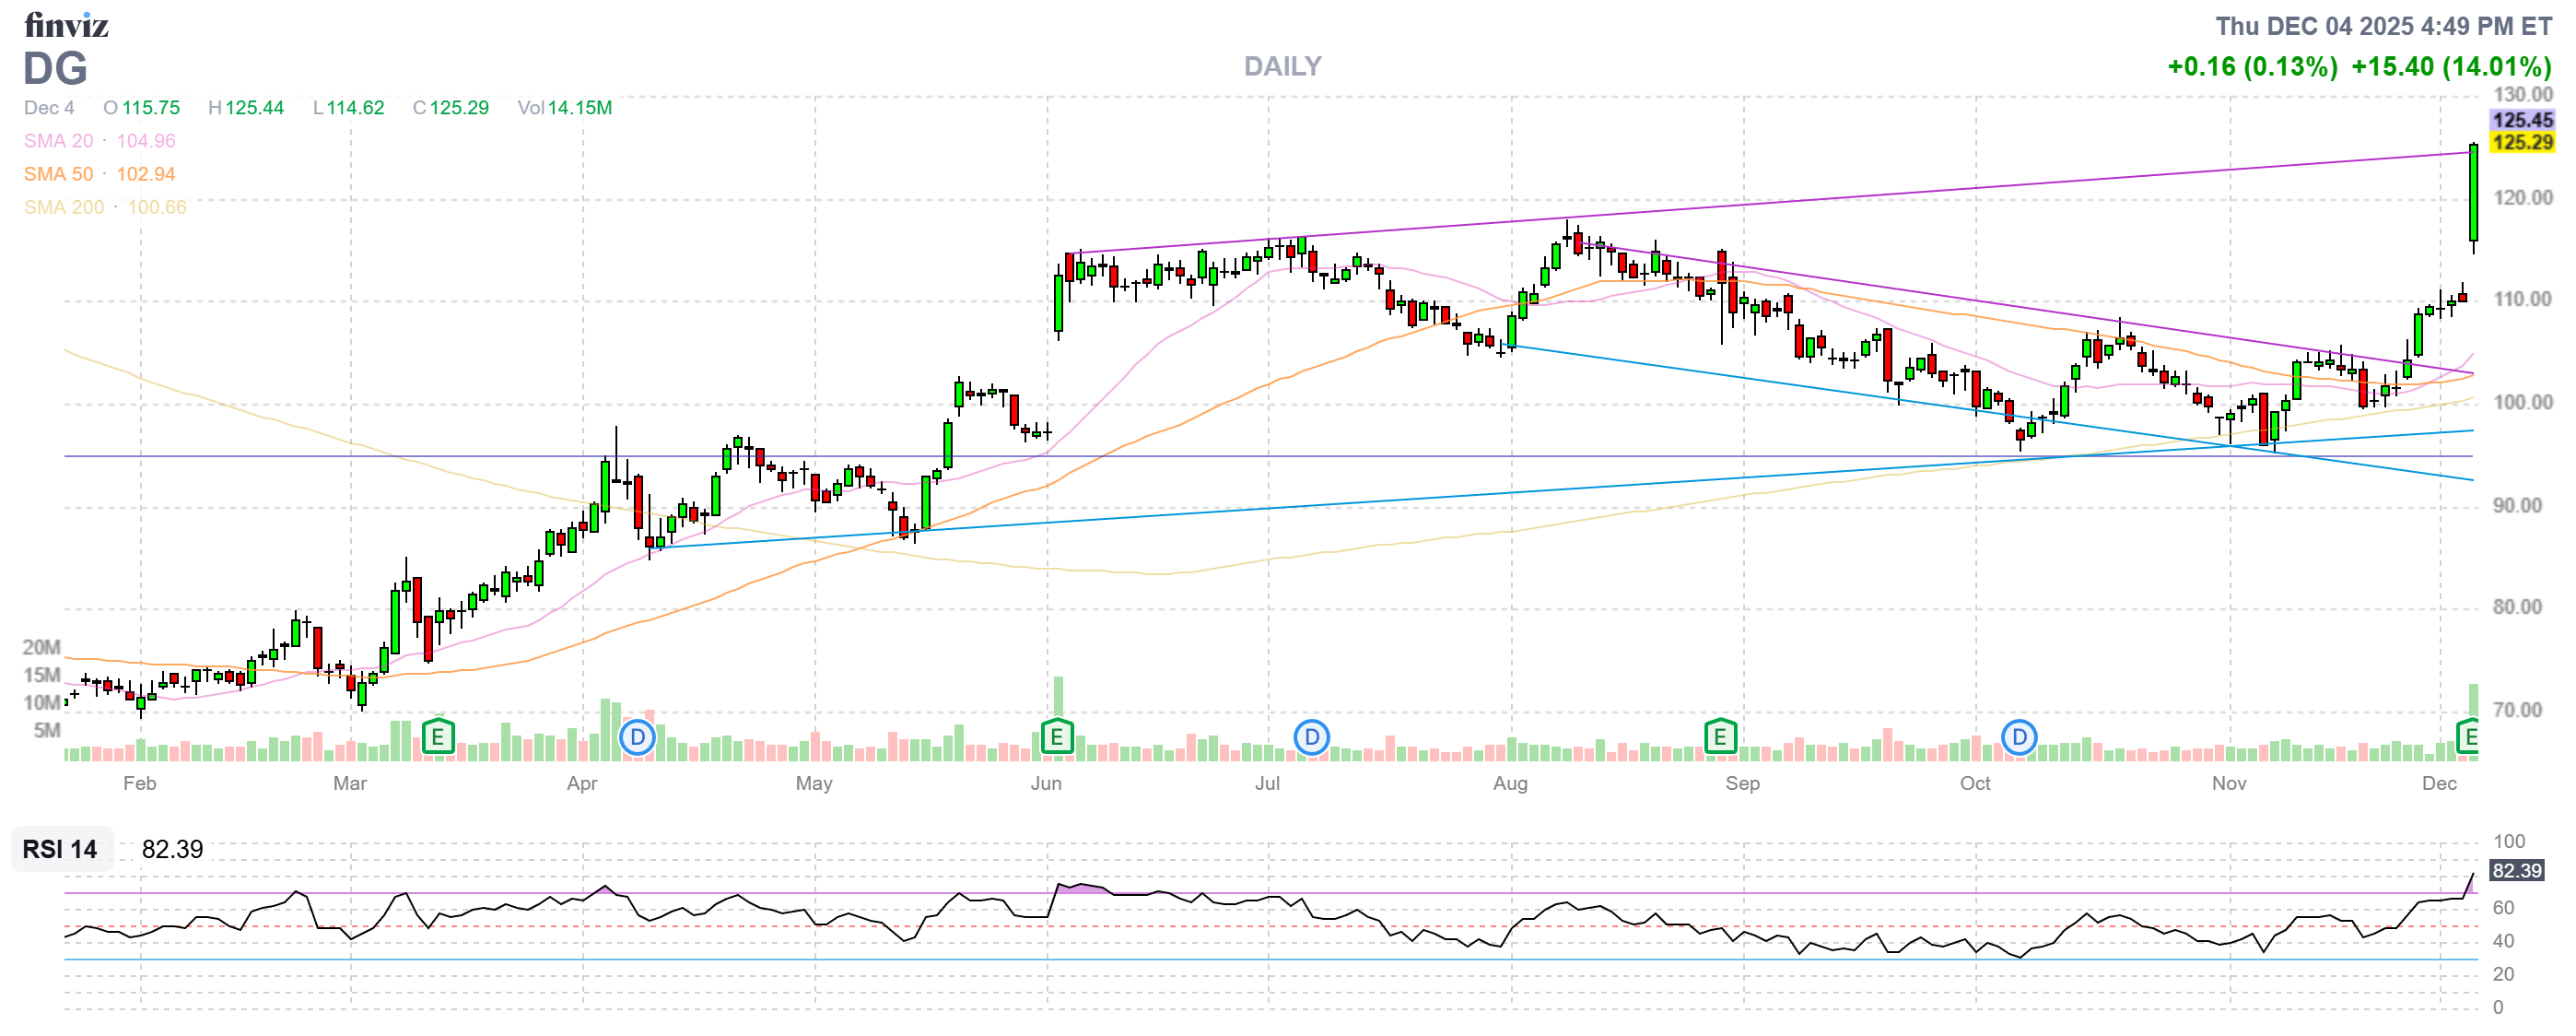The width and height of the screenshot is (2576, 1036).
Task: Click the finviz logo
Action: coord(66,25)
